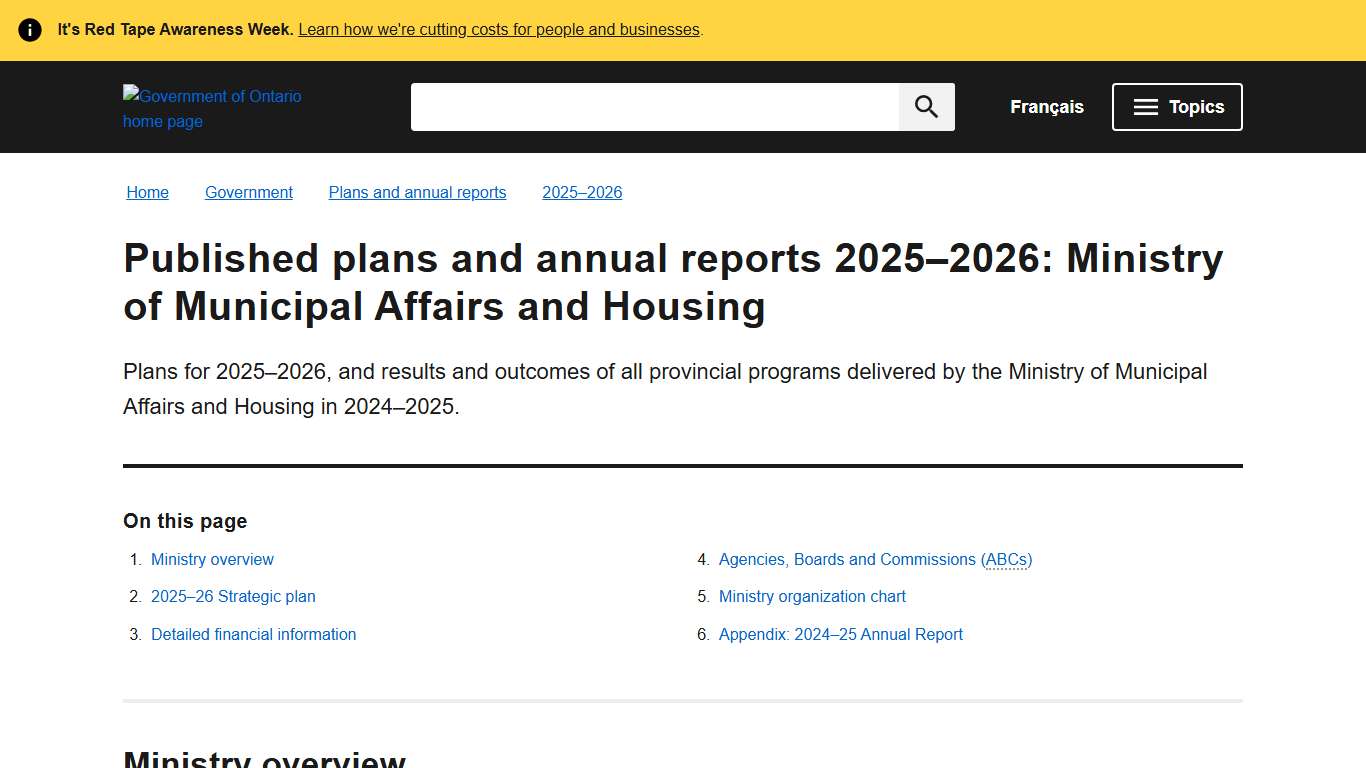Screen dimensions: 1366x768
Task: Jump to the Ministry overview section
Action: [212, 559]
